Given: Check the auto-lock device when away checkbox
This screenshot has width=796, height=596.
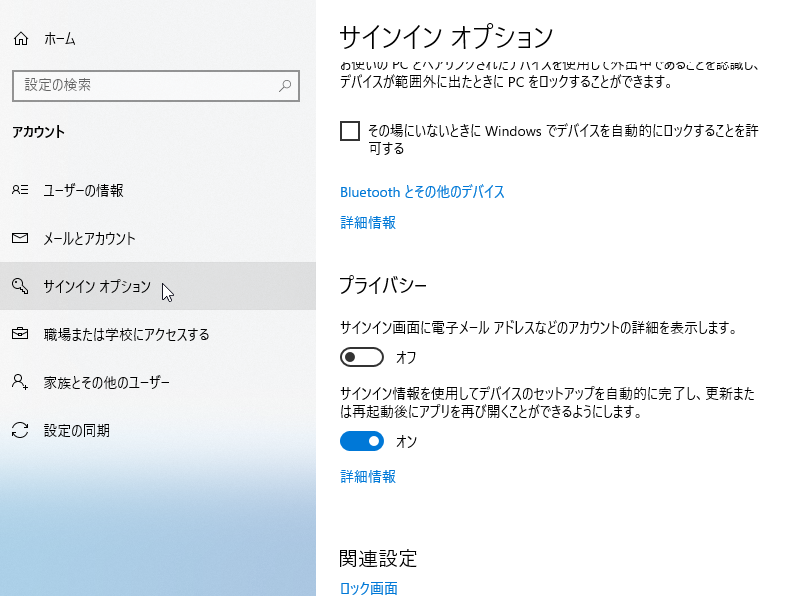Looking at the screenshot, I should click(x=350, y=131).
